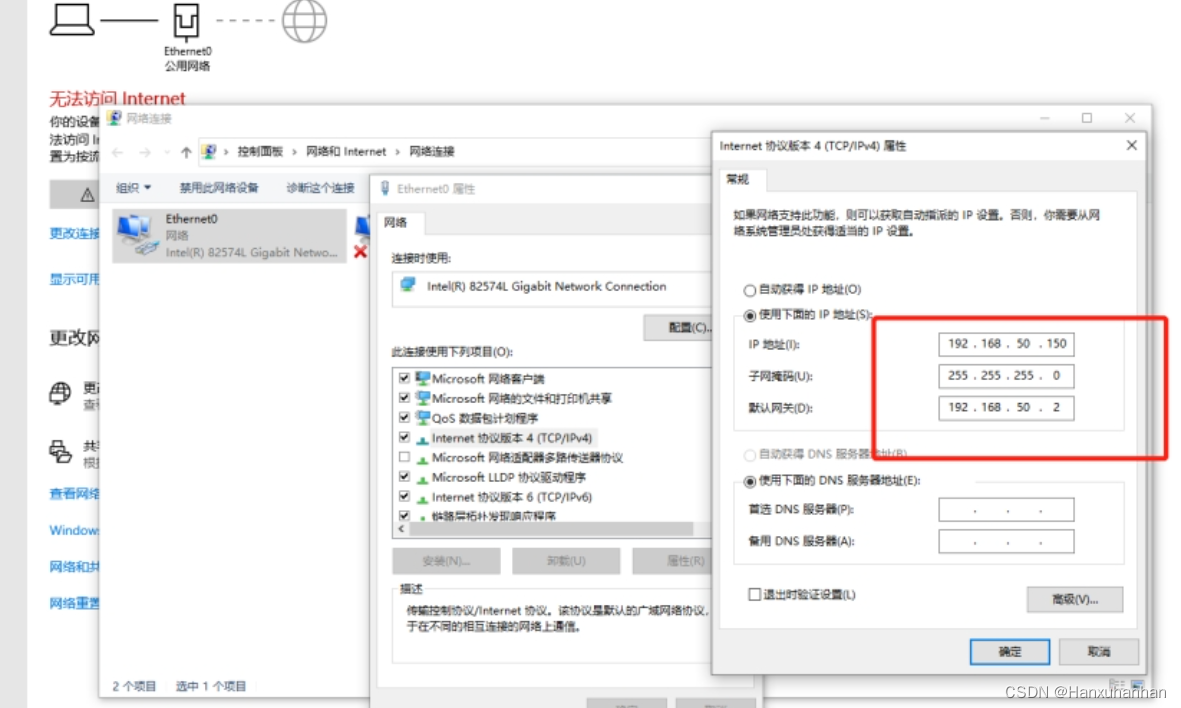The height and width of the screenshot is (708, 1181).
Task: Click 网络连接 breadcrumb in address bar
Action: coord(432,151)
